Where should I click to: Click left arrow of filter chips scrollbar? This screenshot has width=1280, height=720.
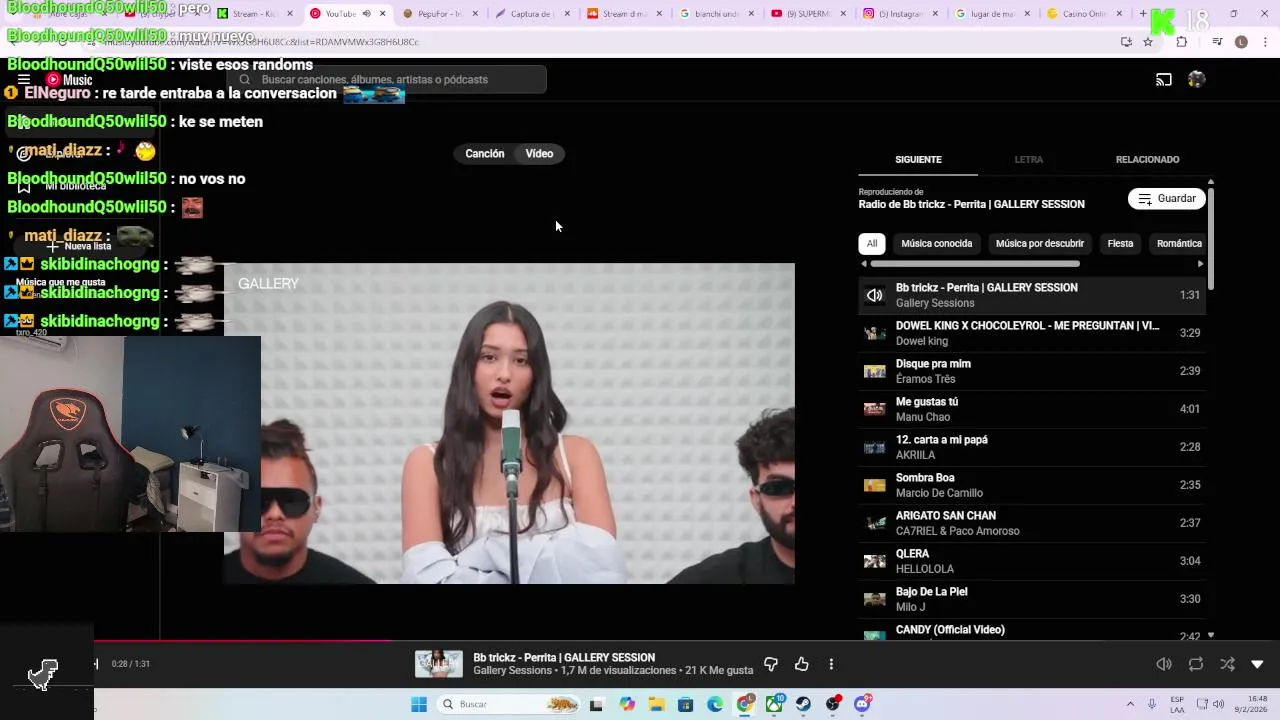click(x=864, y=264)
